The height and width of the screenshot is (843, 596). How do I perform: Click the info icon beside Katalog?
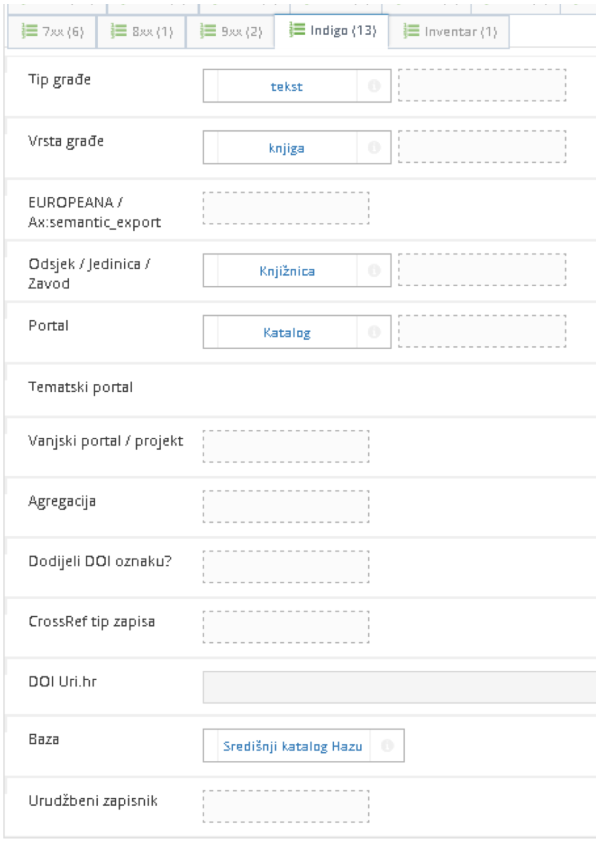pyautogui.click(x=374, y=331)
